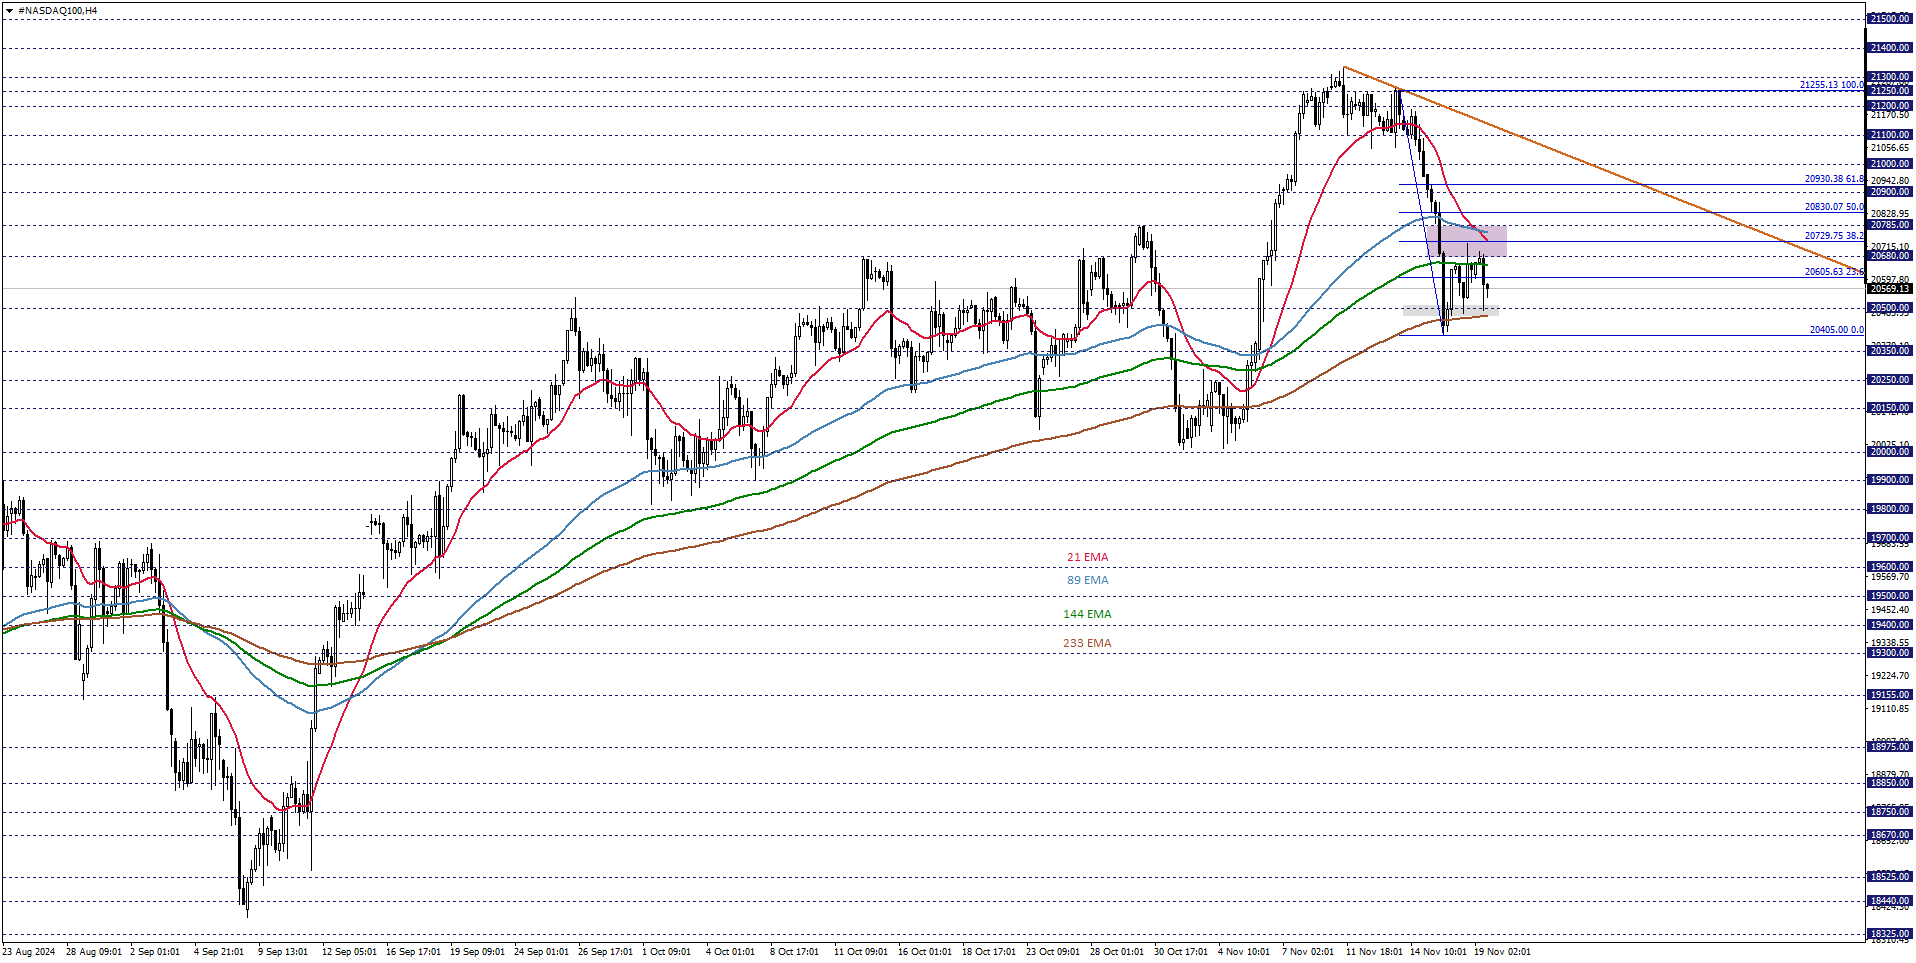Click the 233 EMA legend label

tap(1087, 643)
